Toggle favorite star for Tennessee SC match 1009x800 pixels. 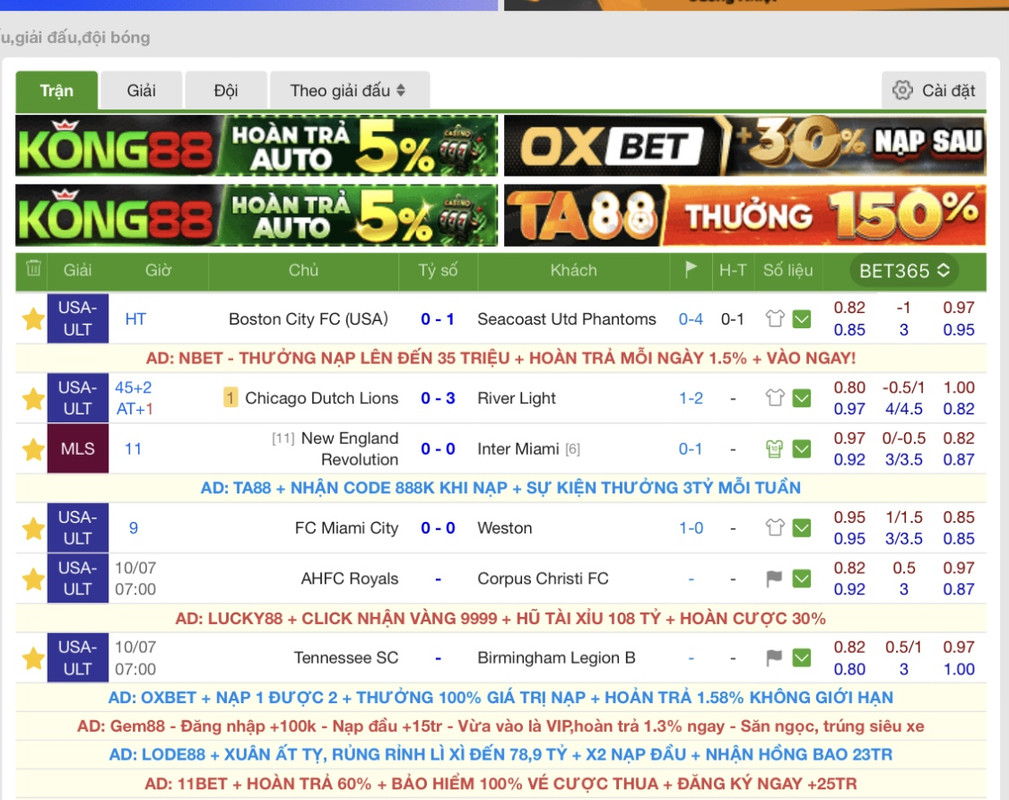click(x=33, y=658)
